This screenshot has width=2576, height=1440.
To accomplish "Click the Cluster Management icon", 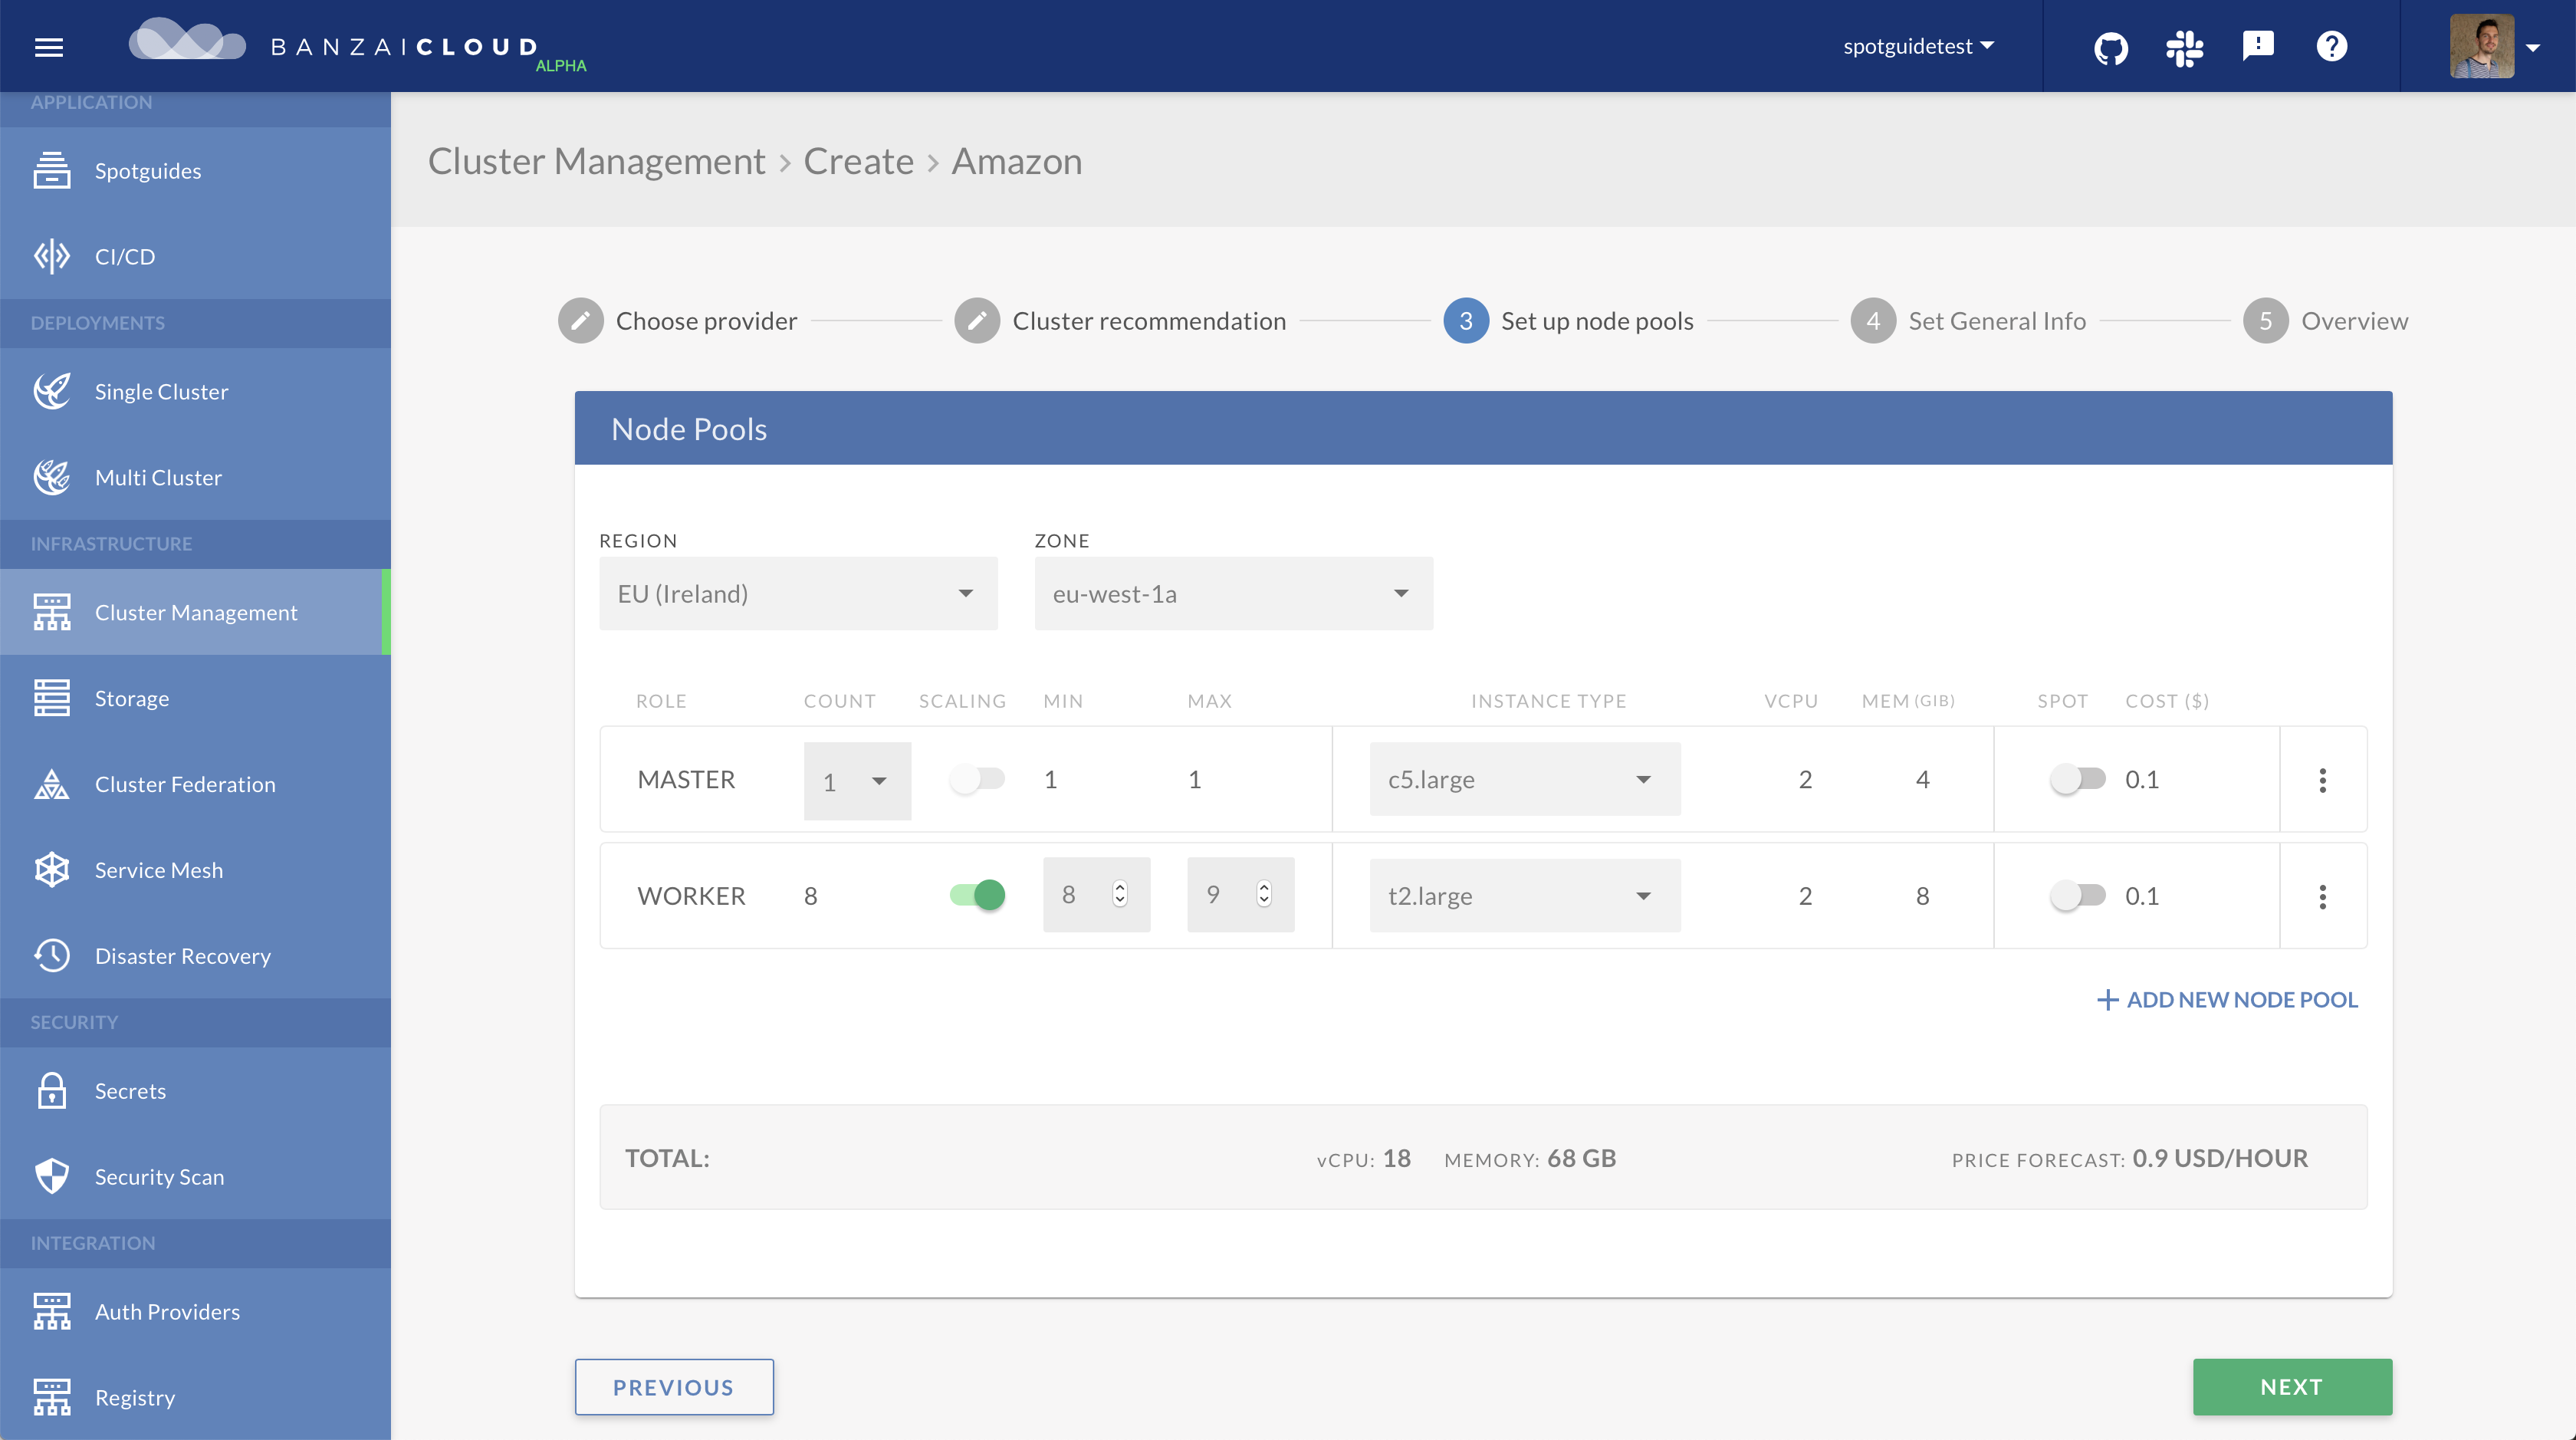I will click(x=52, y=612).
